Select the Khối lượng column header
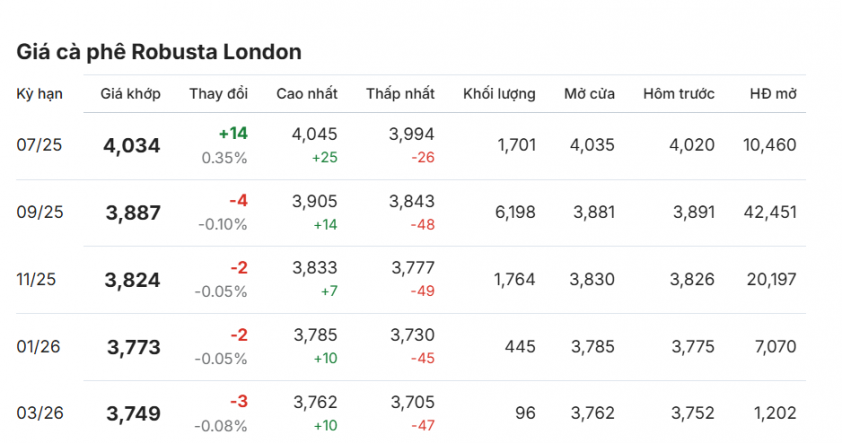Image resolution: width=842 pixels, height=443 pixels. (499, 94)
